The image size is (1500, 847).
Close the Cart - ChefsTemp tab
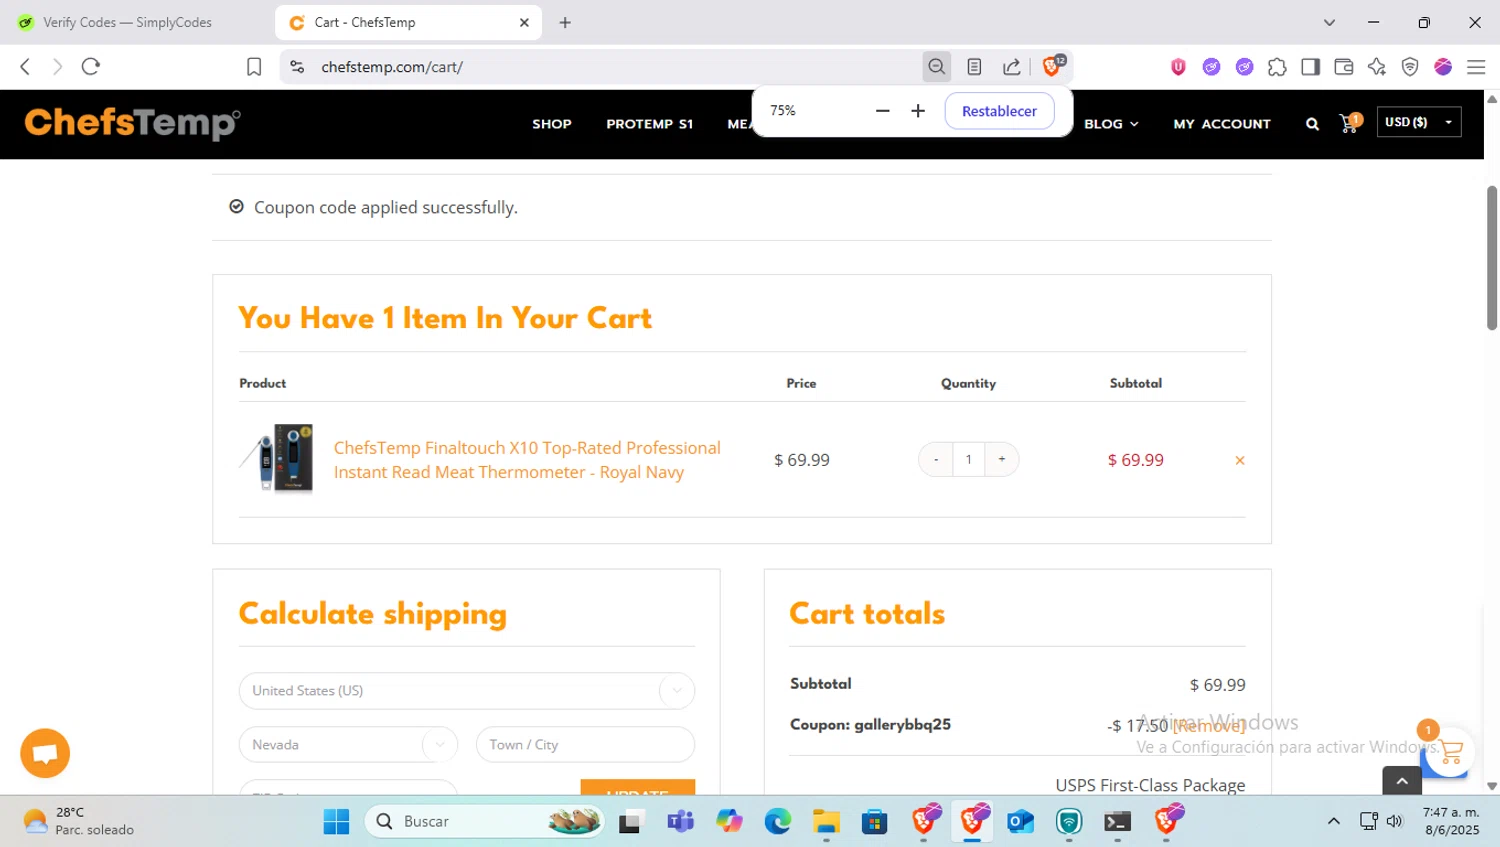[524, 22]
